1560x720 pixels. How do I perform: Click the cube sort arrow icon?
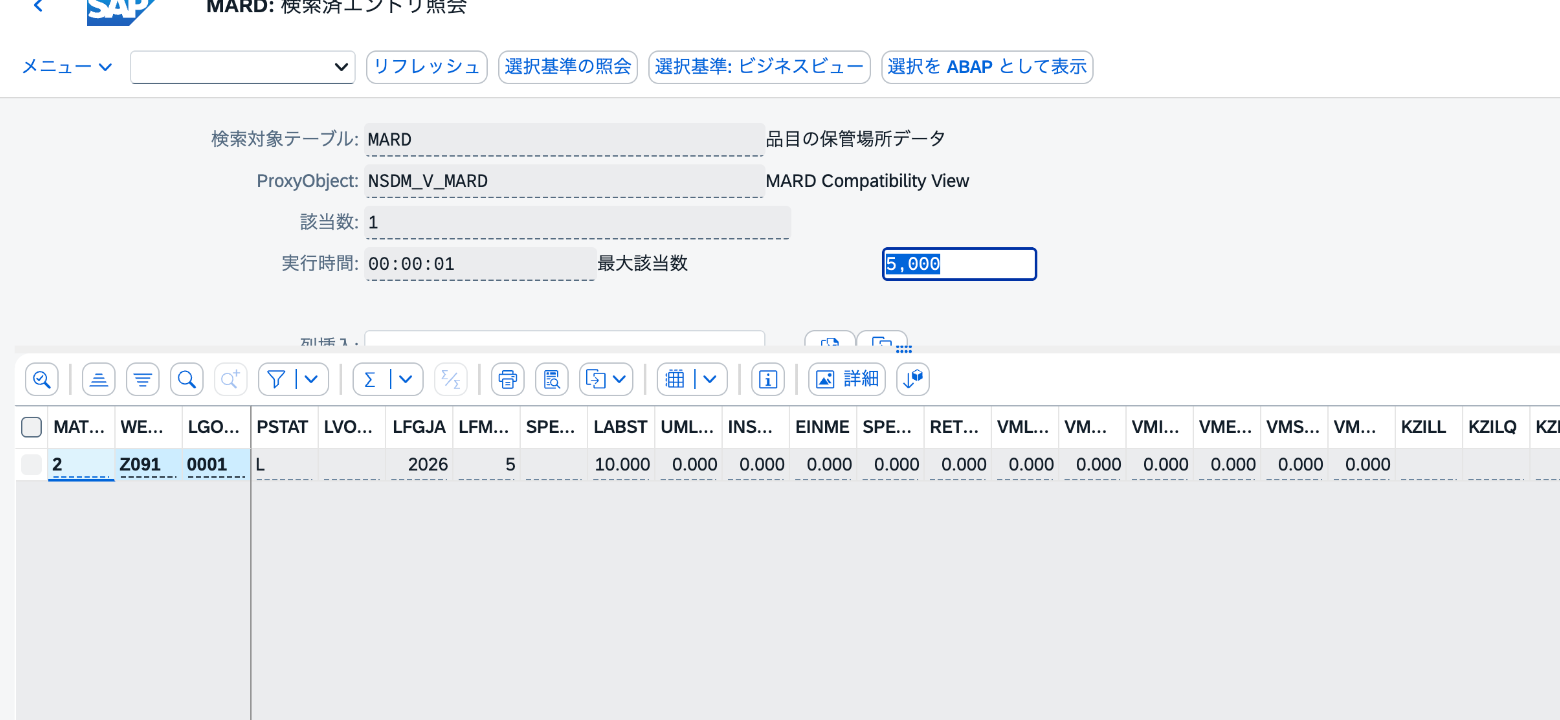point(914,379)
